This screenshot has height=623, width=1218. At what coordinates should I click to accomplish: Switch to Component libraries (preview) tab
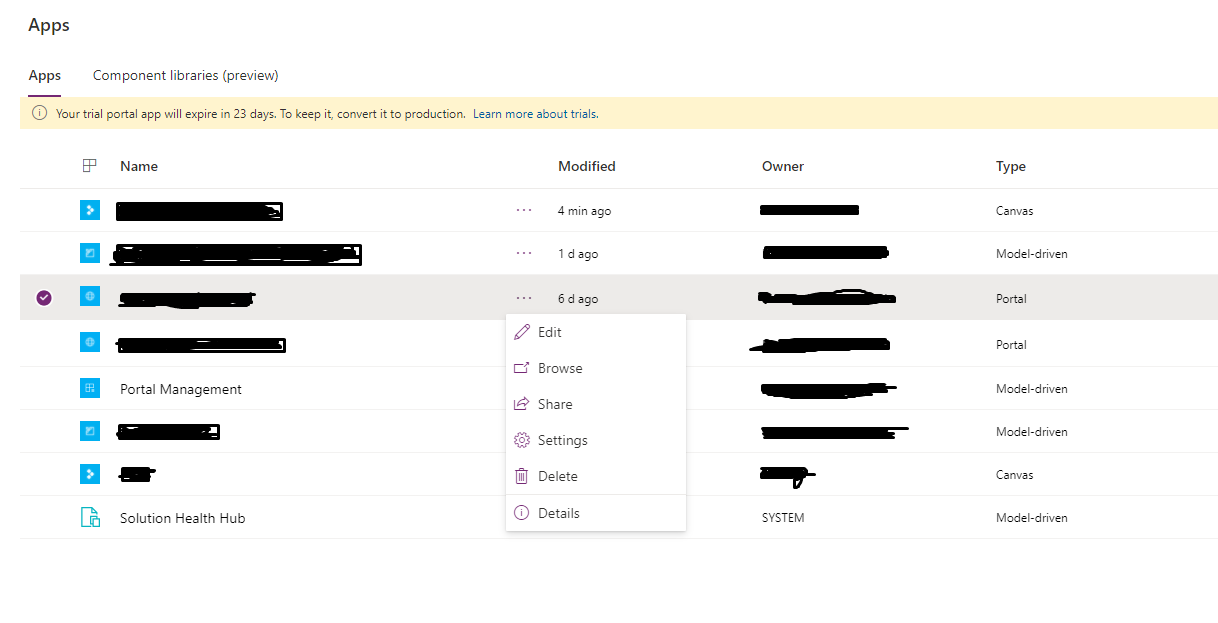click(185, 75)
